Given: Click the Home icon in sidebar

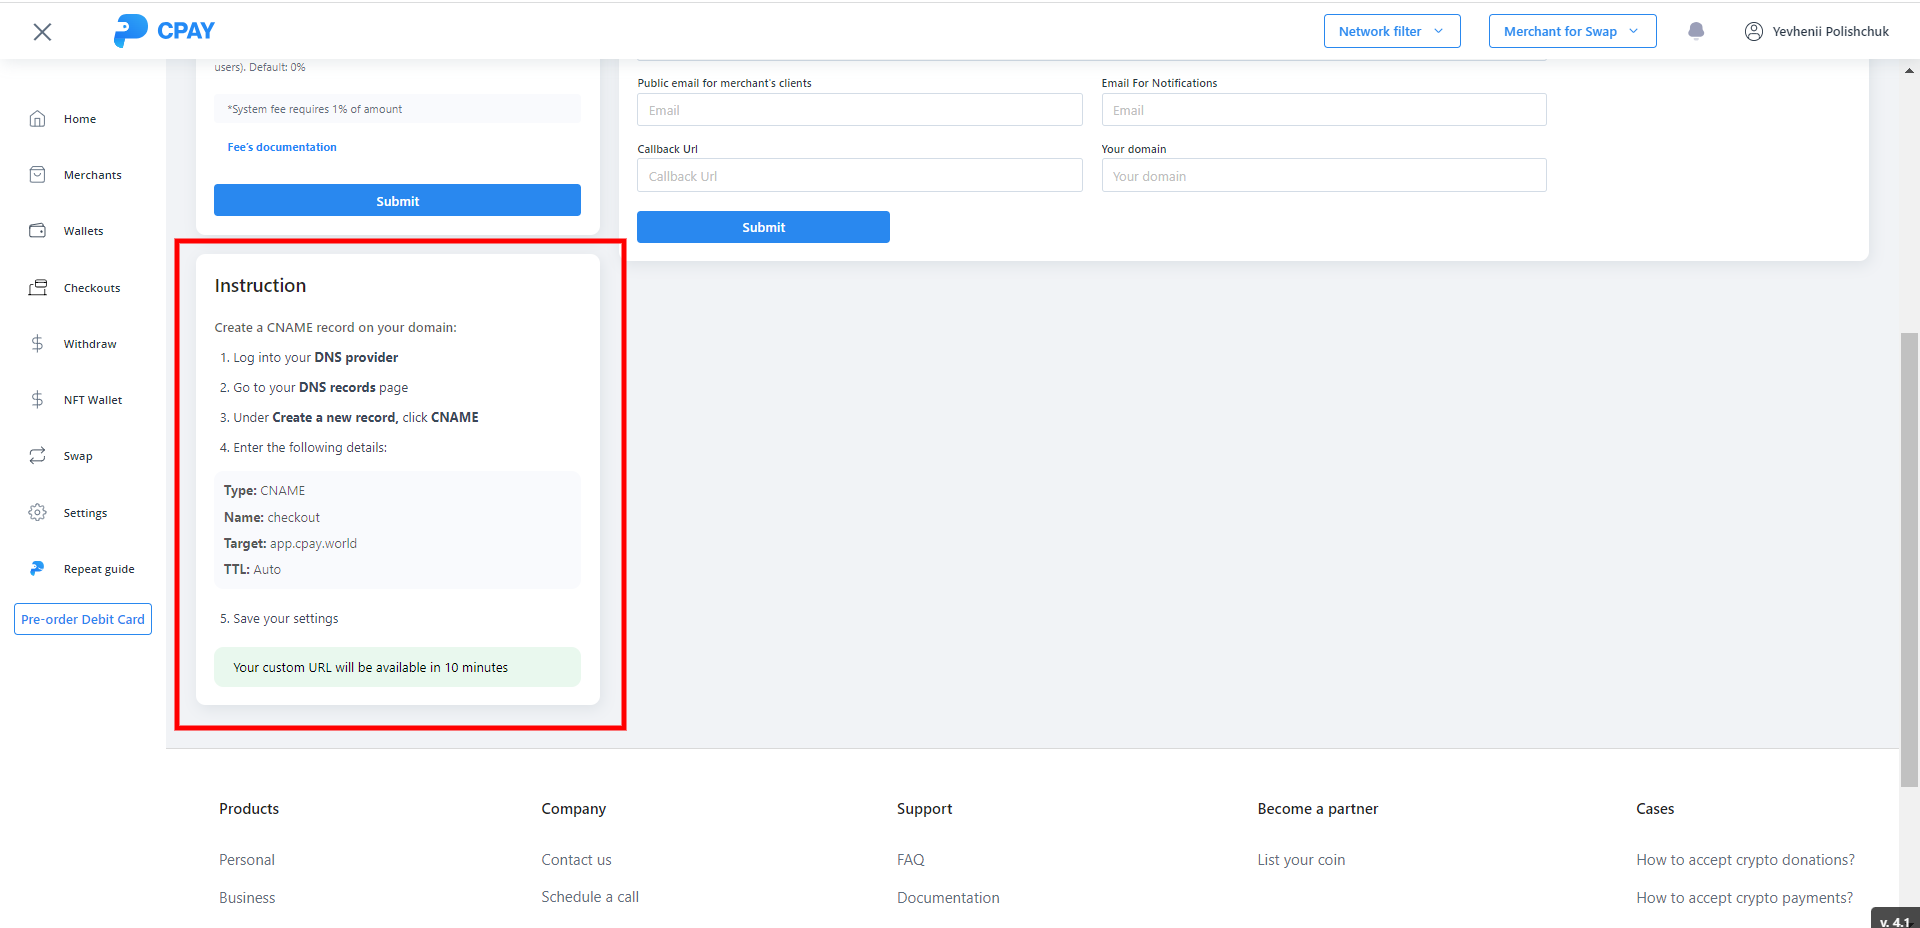Looking at the screenshot, I should coord(38,119).
